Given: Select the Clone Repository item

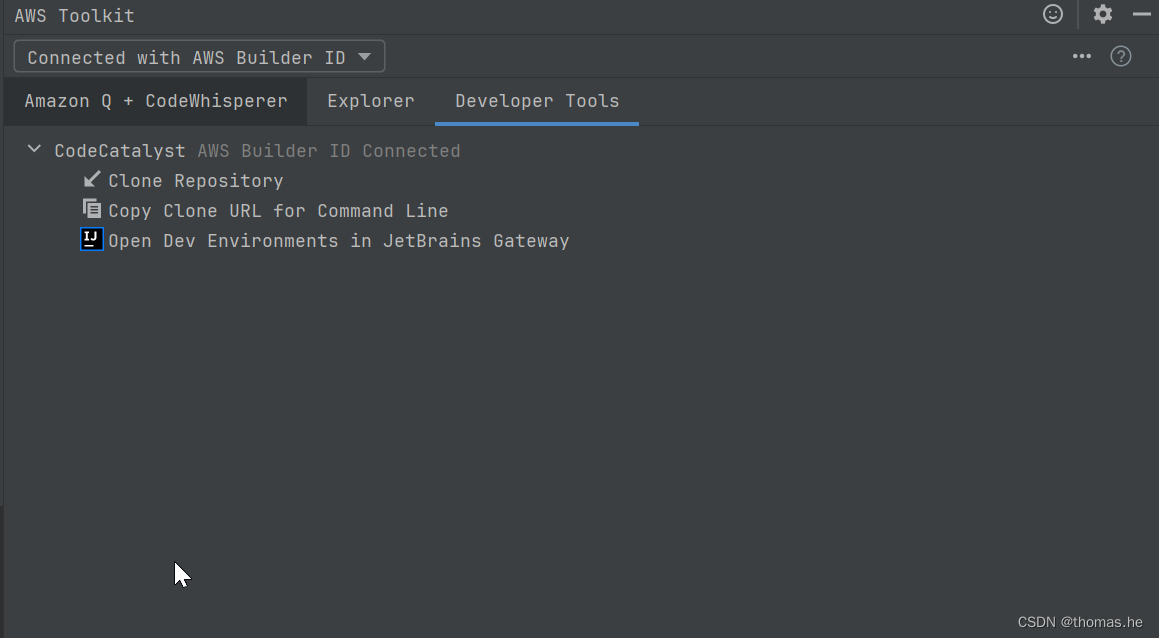Looking at the screenshot, I should (196, 181).
